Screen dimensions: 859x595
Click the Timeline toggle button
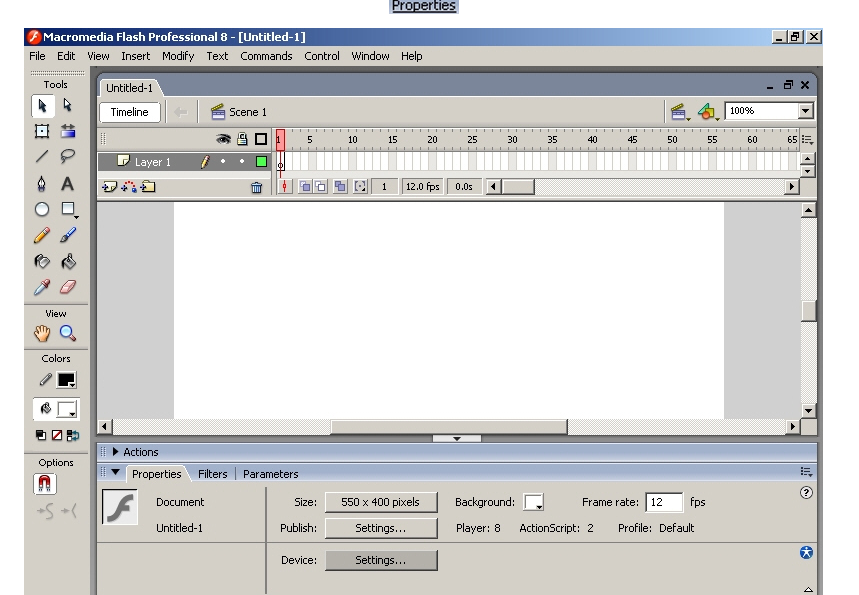(x=130, y=112)
